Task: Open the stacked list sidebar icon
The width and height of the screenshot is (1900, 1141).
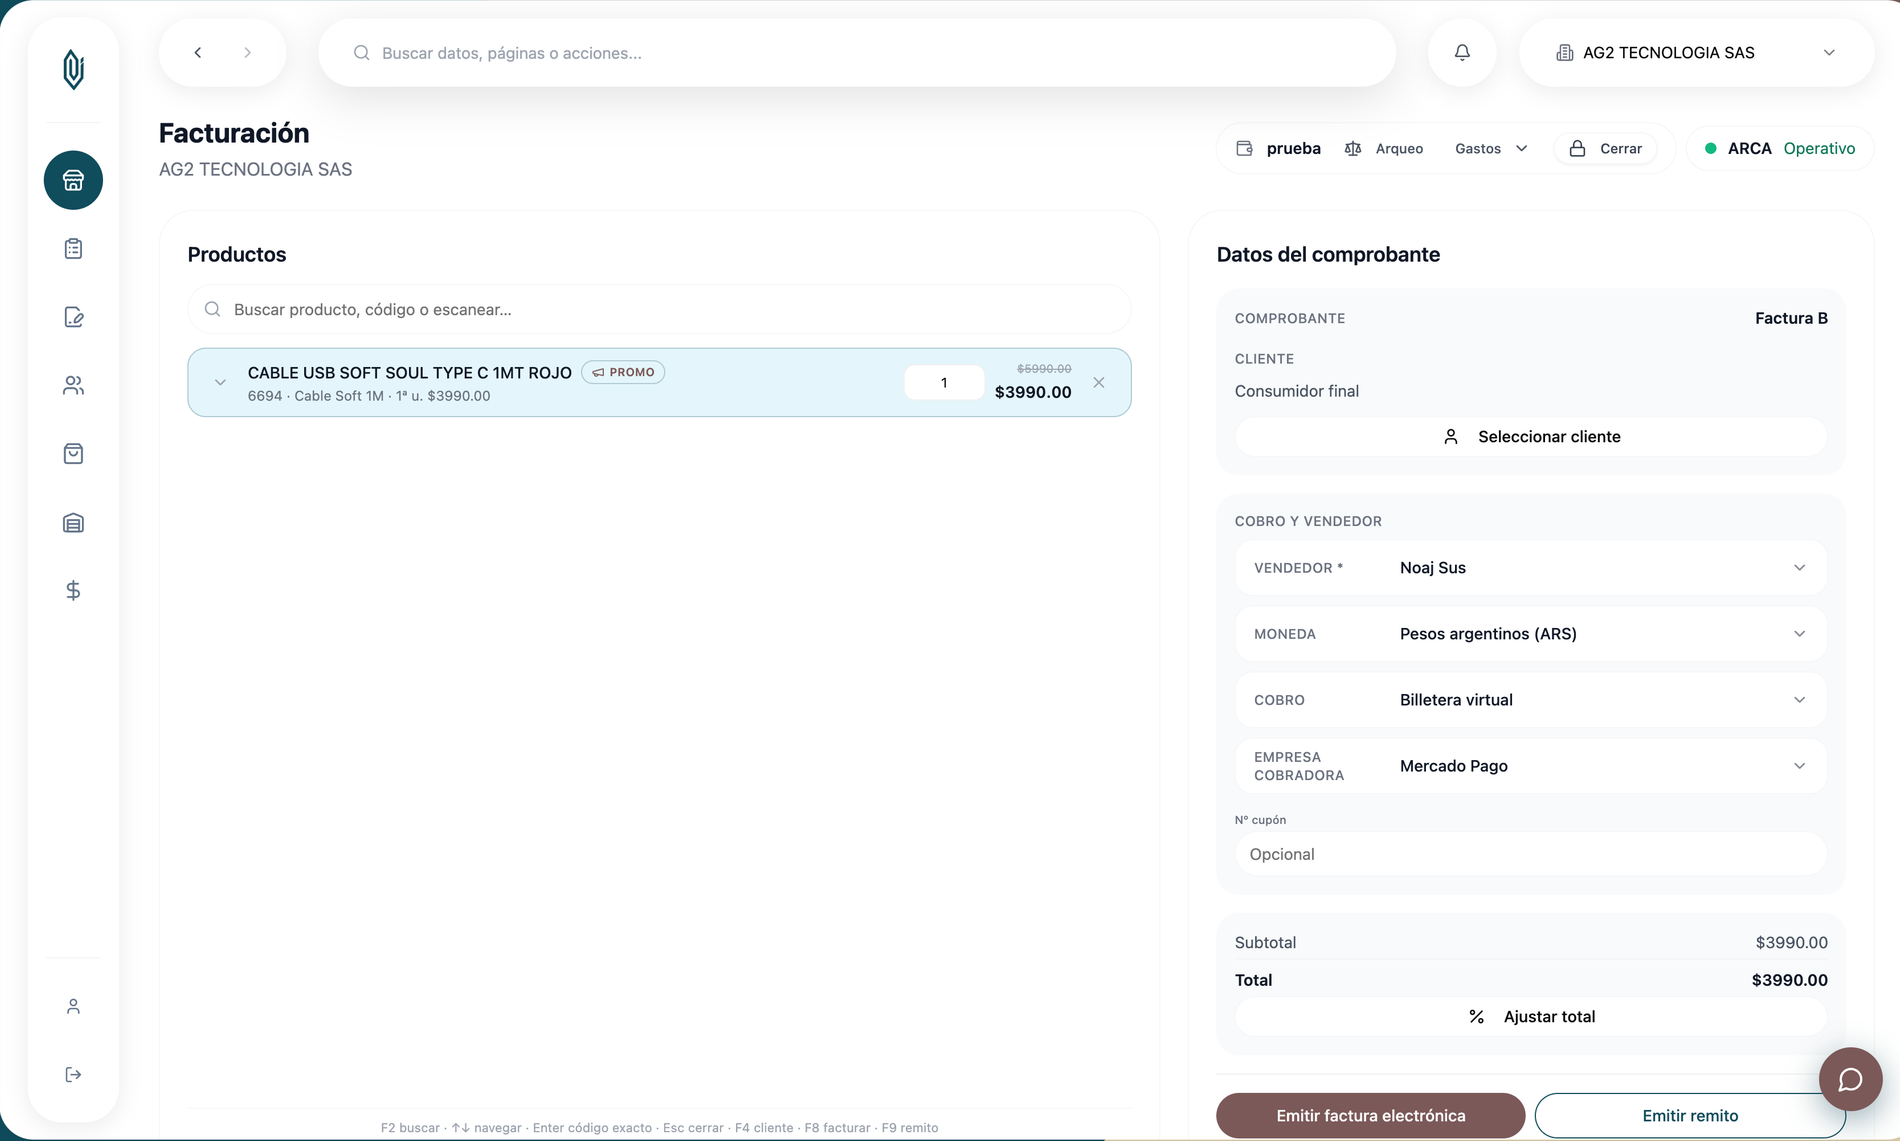Action: tap(73, 523)
